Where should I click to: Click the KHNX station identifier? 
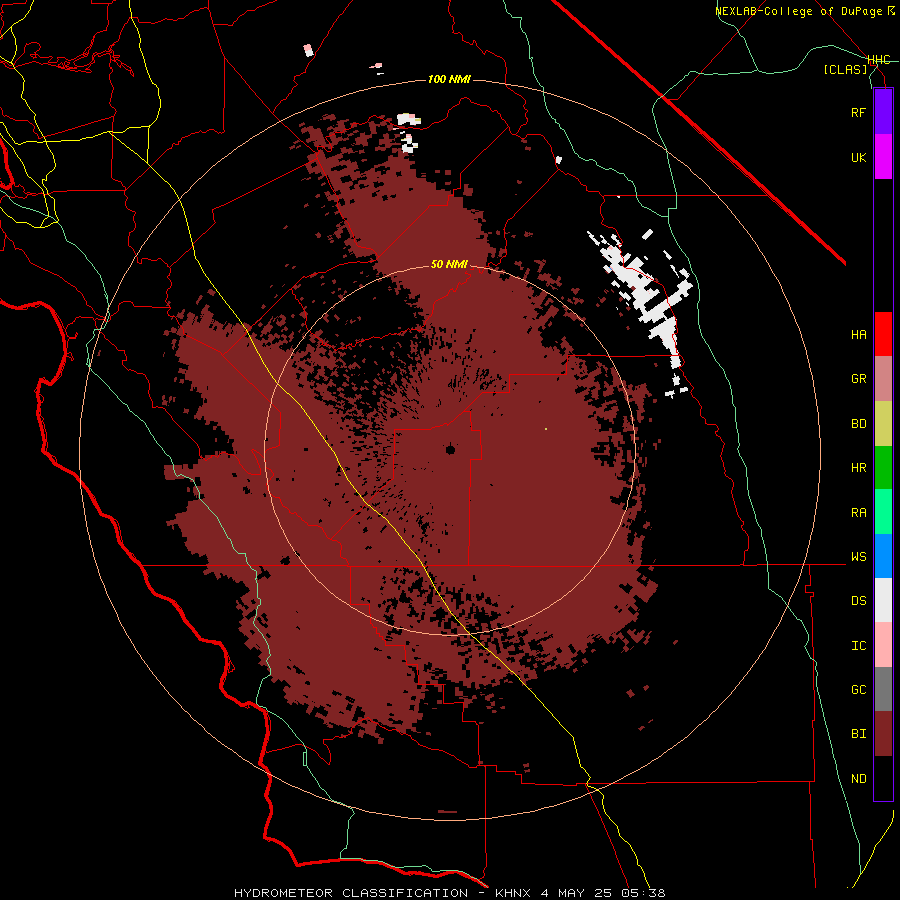pos(514,893)
